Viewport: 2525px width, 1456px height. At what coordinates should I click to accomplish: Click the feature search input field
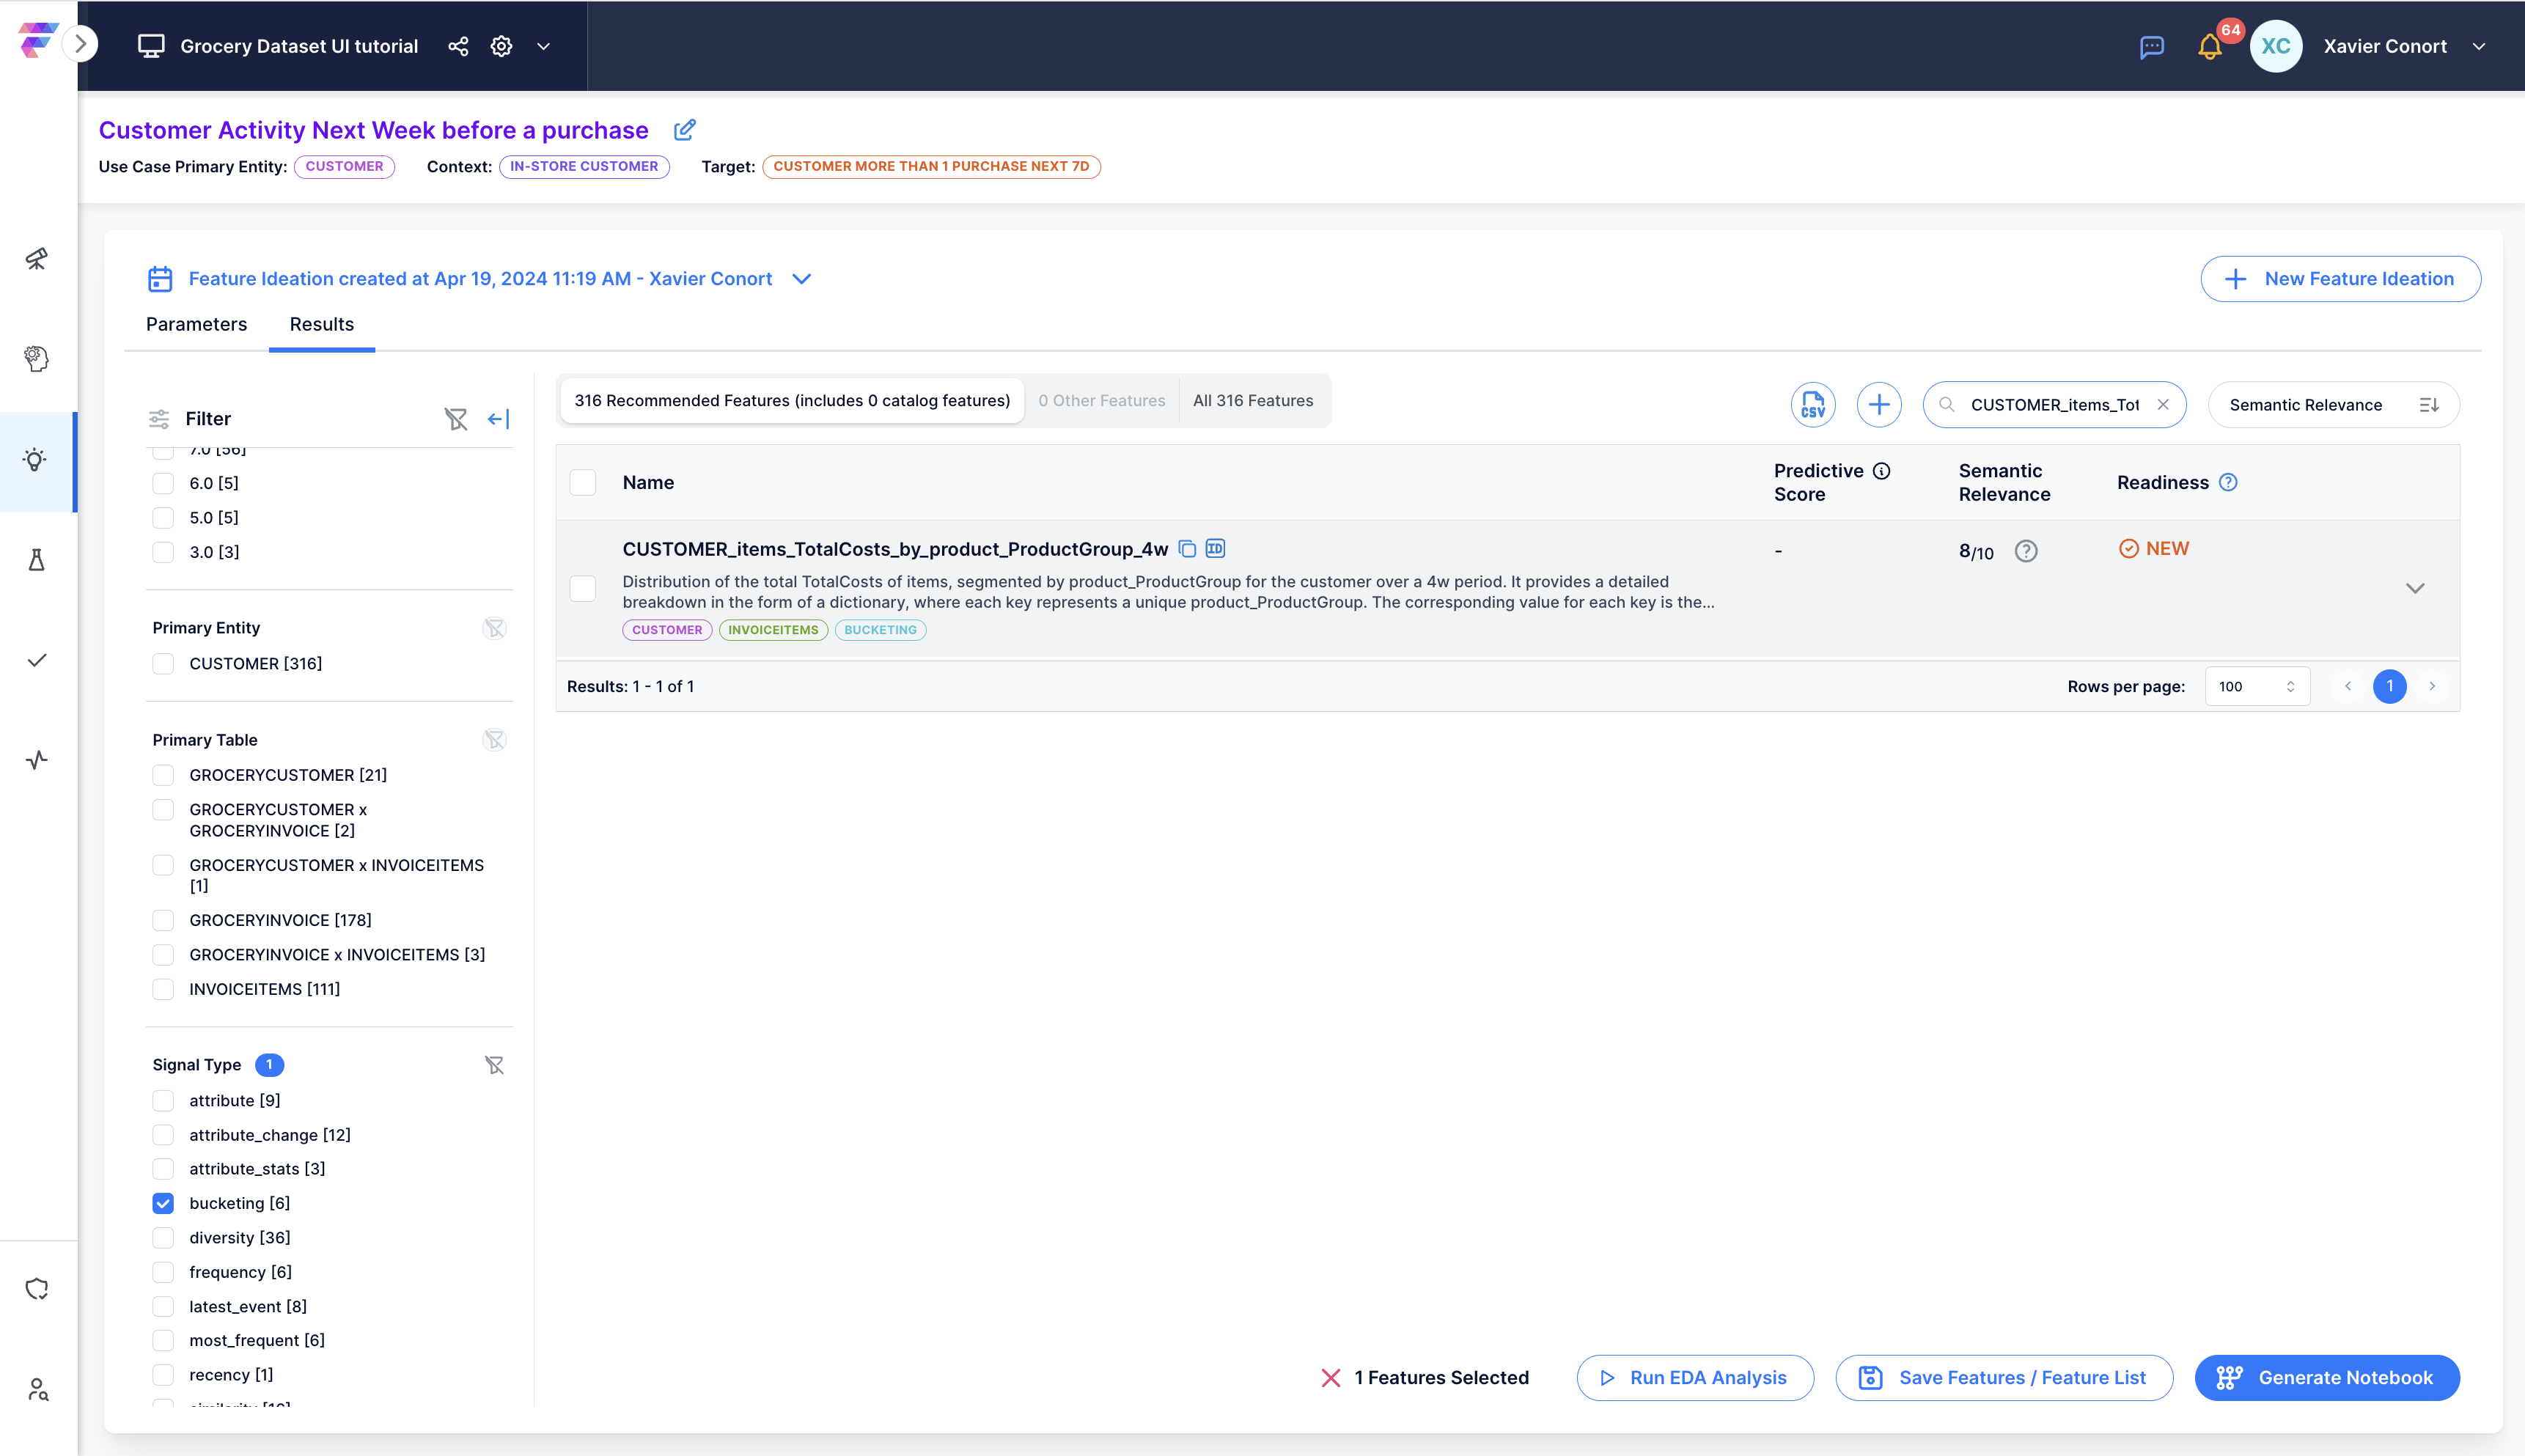tap(2054, 405)
